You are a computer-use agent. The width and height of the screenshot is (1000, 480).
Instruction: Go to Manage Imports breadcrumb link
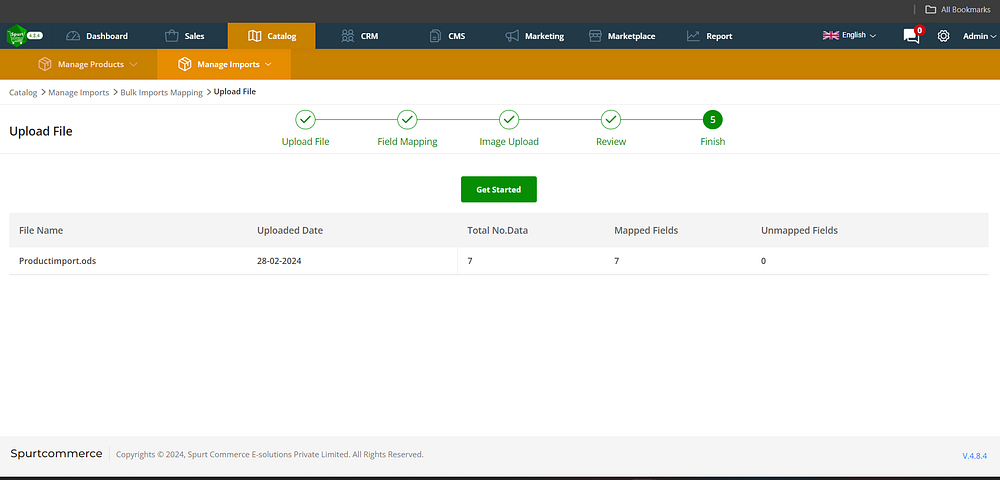click(x=78, y=92)
